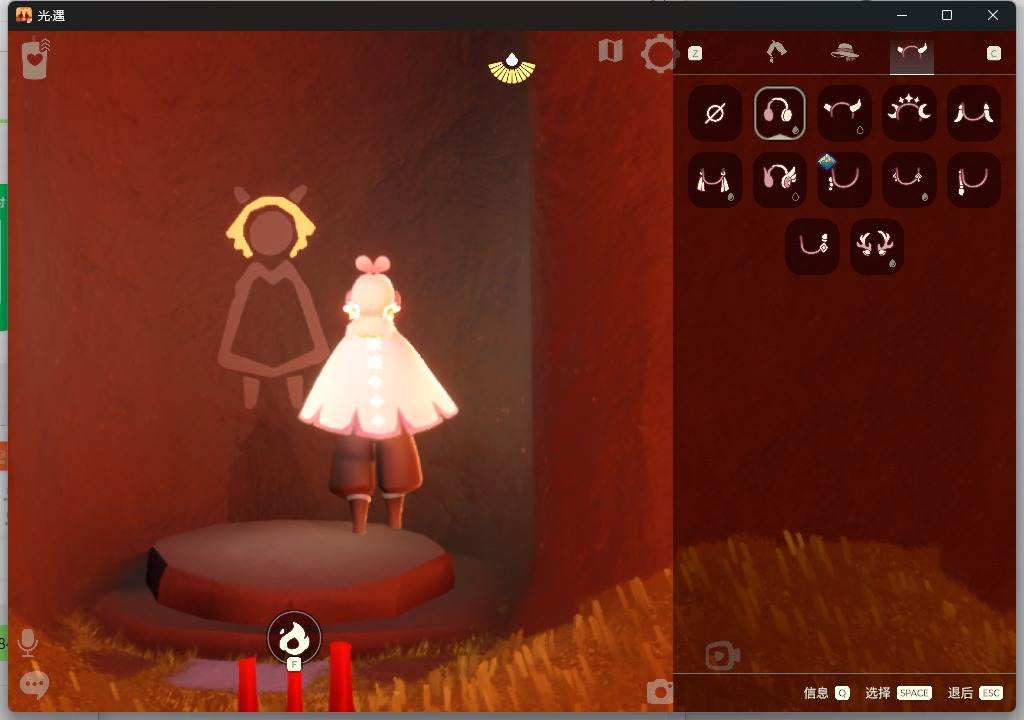The width and height of the screenshot is (1024, 720).
Task: Open the chat bubble
Action: [x=34, y=685]
